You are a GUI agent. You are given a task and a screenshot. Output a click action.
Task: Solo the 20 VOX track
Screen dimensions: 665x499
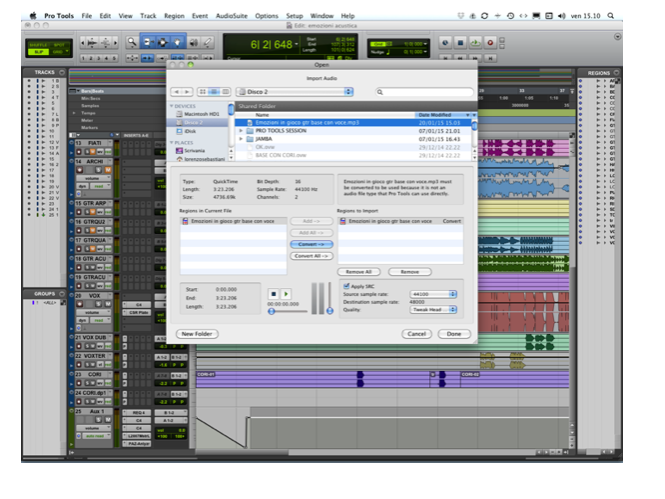coord(98,304)
